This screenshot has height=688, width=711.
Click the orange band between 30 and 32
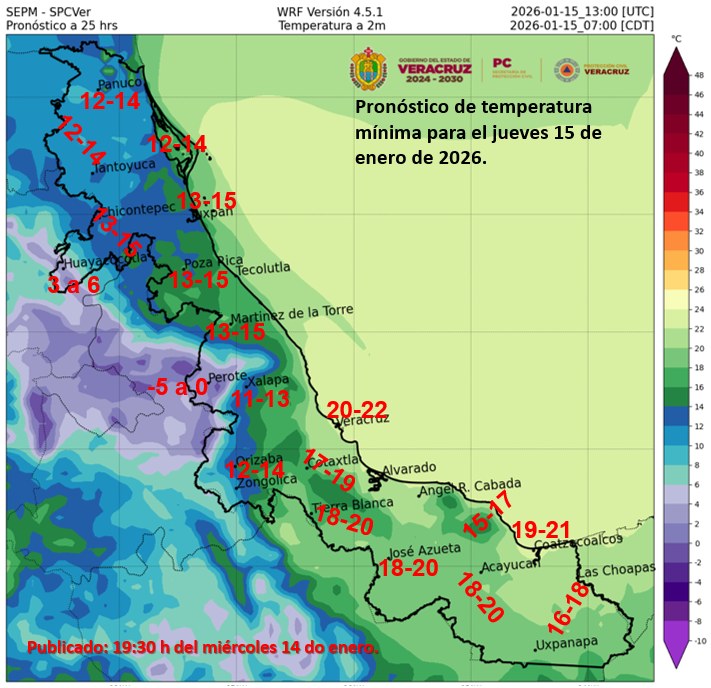(x=676, y=240)
